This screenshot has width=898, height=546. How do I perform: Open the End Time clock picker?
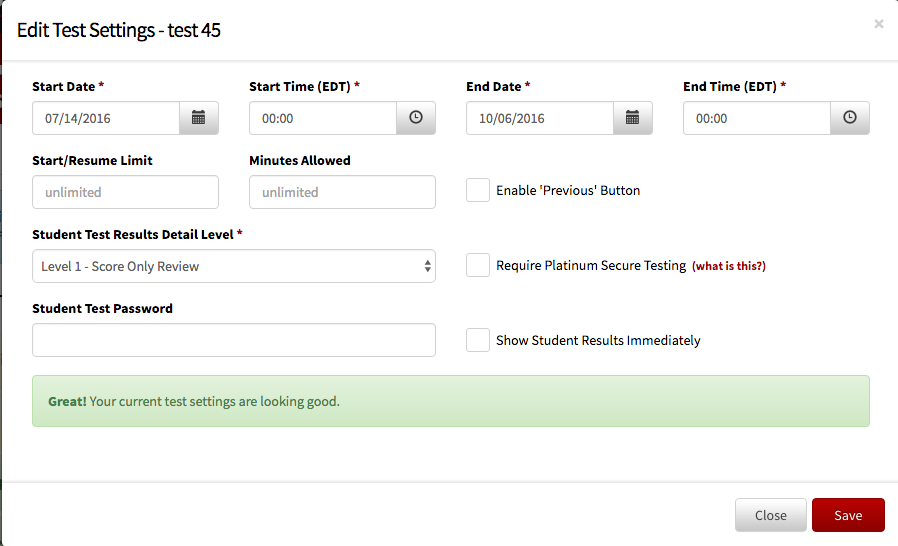[x=849, y=118]
